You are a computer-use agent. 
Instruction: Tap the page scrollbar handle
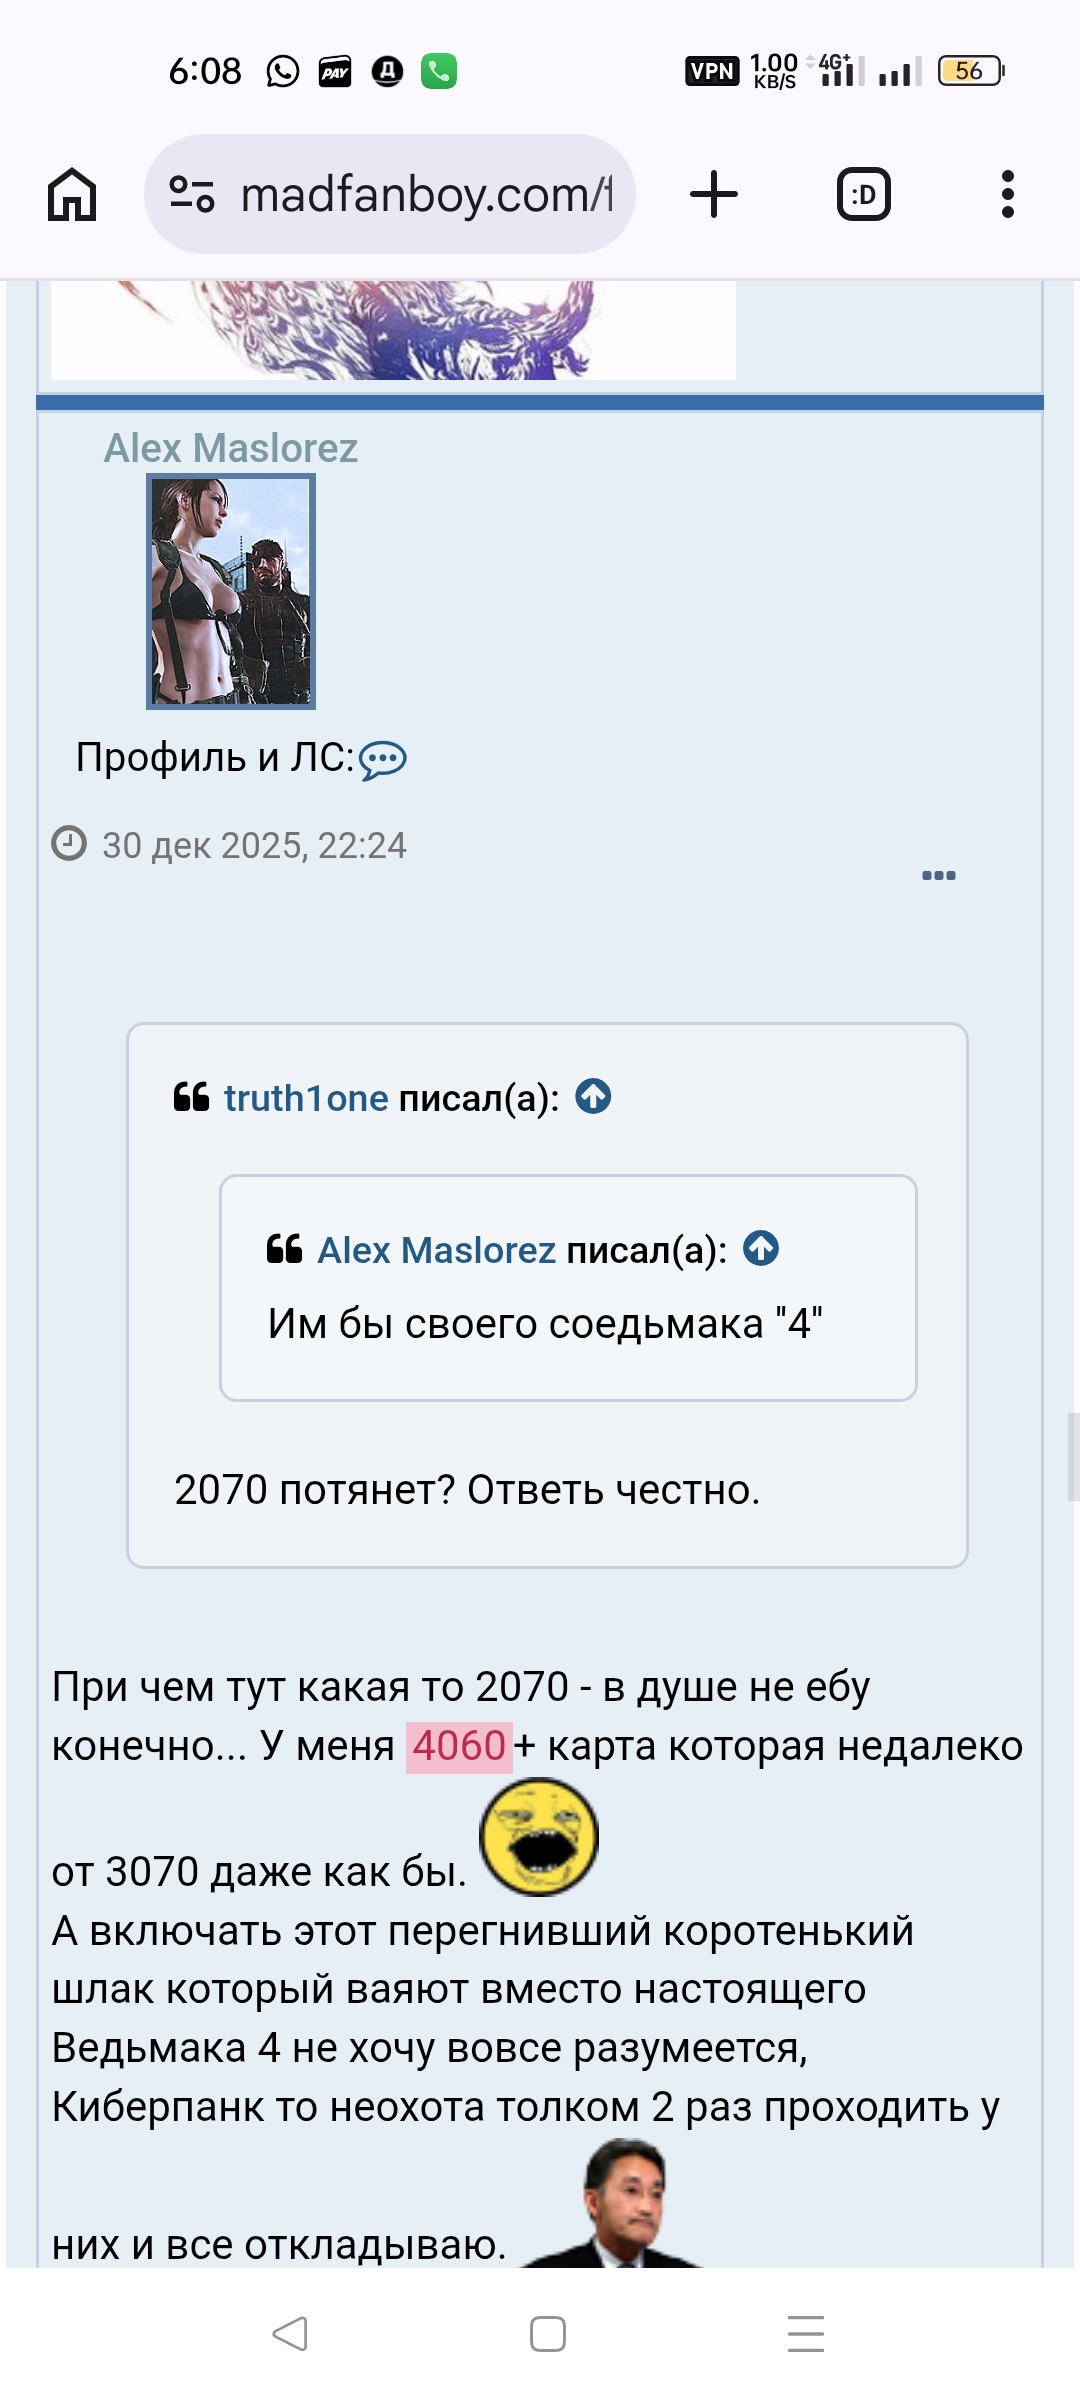point(1073,1456)
